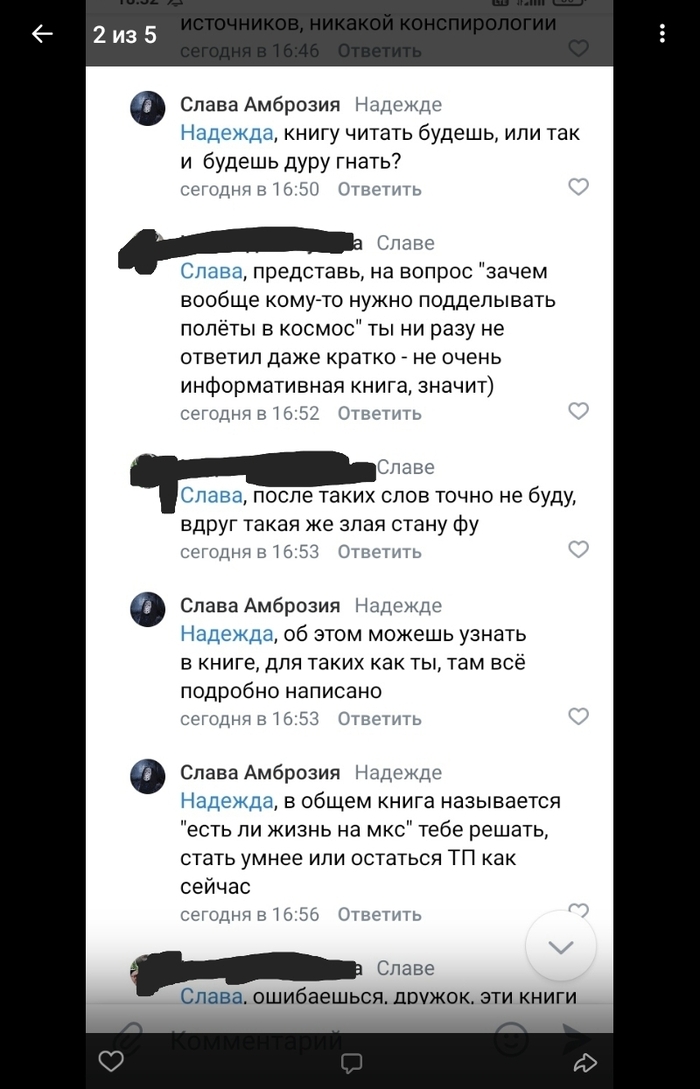Tap the blue "Надежда" mention in 16:56 comment
Viewport: 700px width, 1089px height.
tap(226, 801)
